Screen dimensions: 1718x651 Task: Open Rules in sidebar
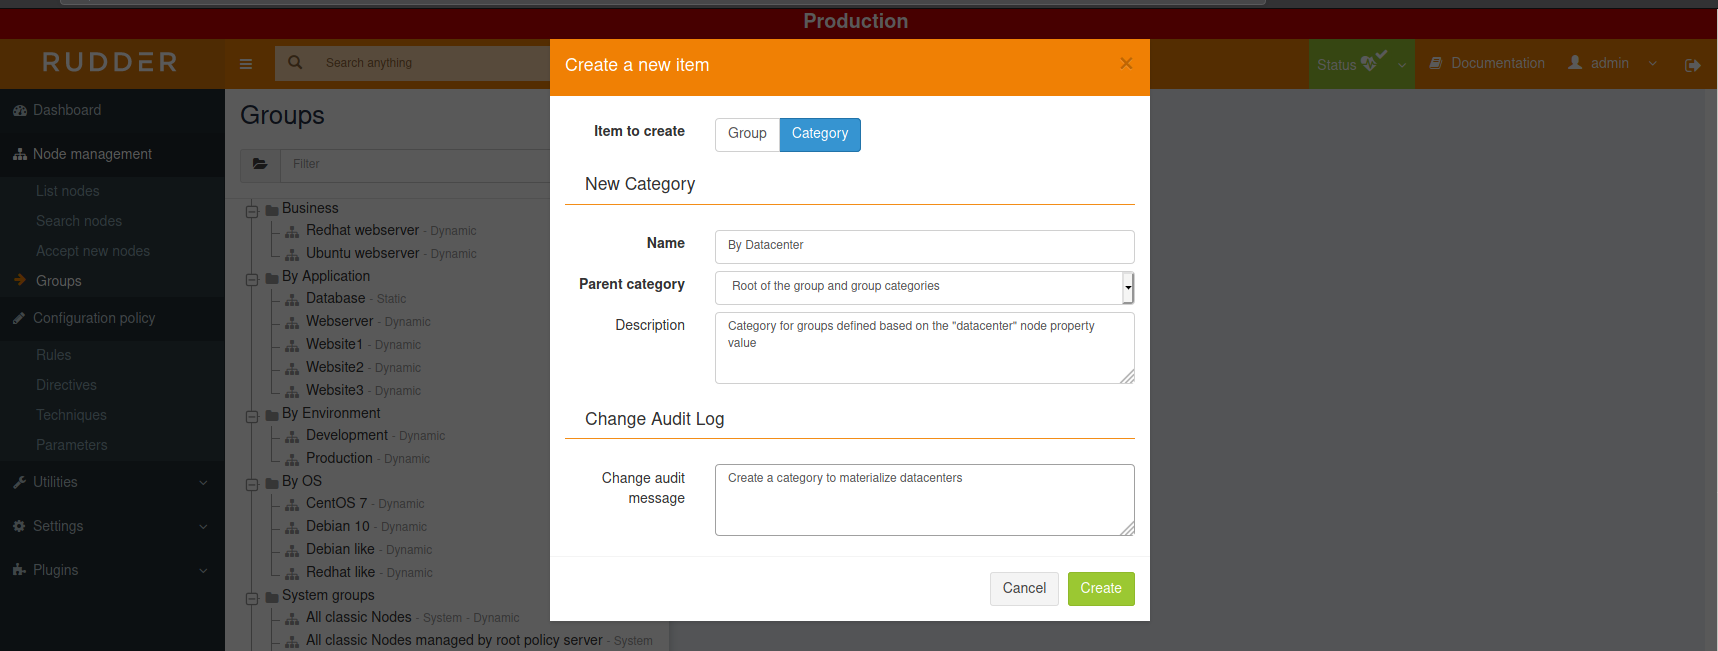(x=54, y=355)
